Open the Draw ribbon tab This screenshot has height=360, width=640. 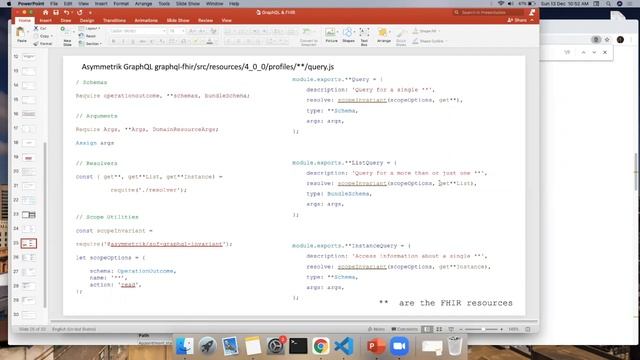pyautogui.click(x=66, y=20)
